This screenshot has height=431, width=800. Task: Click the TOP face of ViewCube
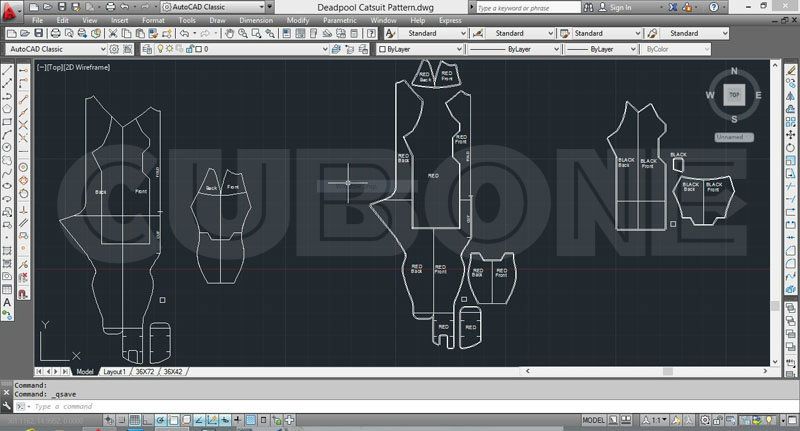(734, 95)
